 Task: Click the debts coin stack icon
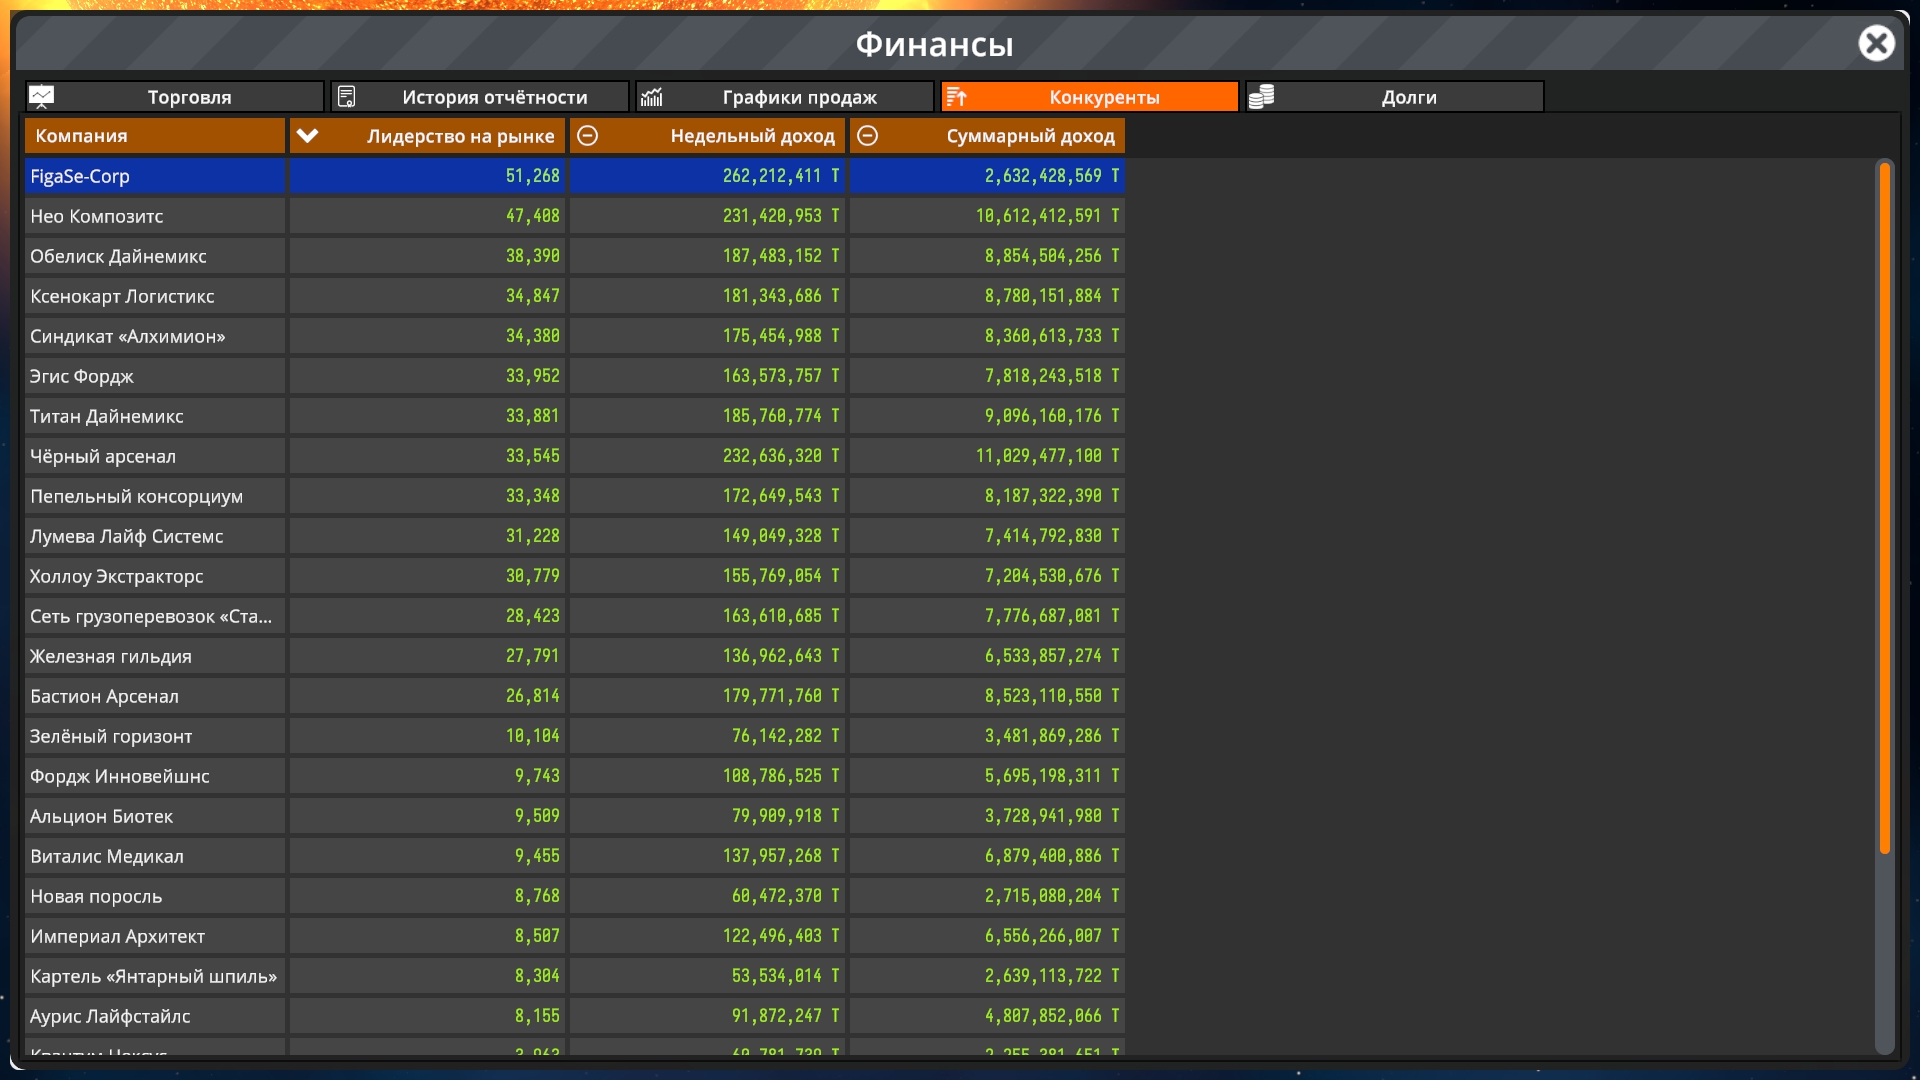pos(1262,97)
